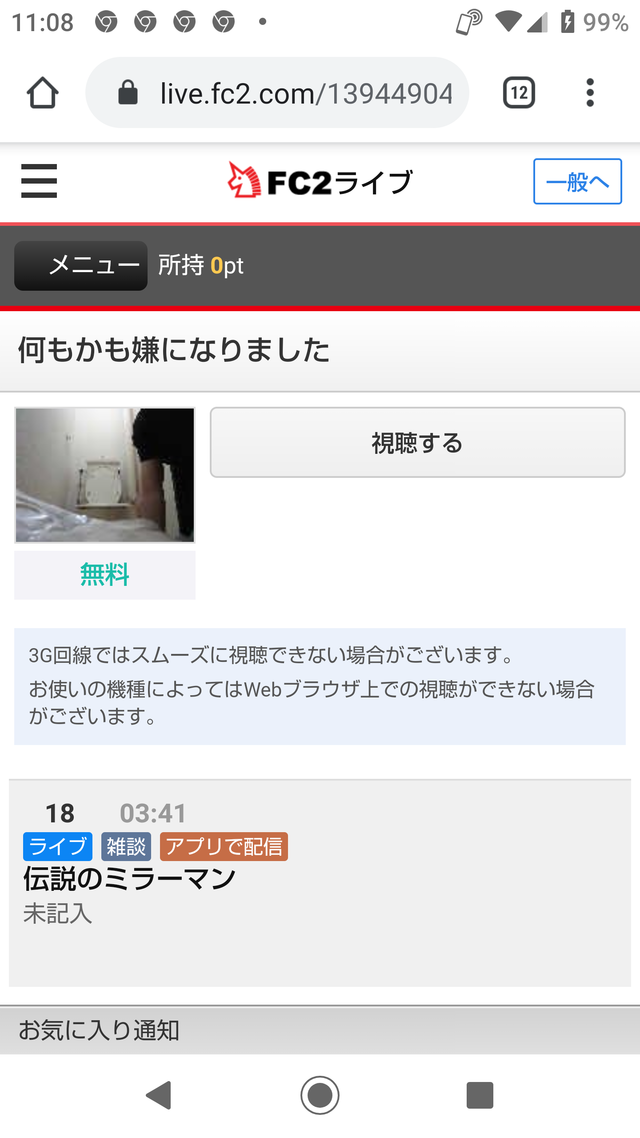Open the hamburger navigation menu

click(x=39, y=181)
